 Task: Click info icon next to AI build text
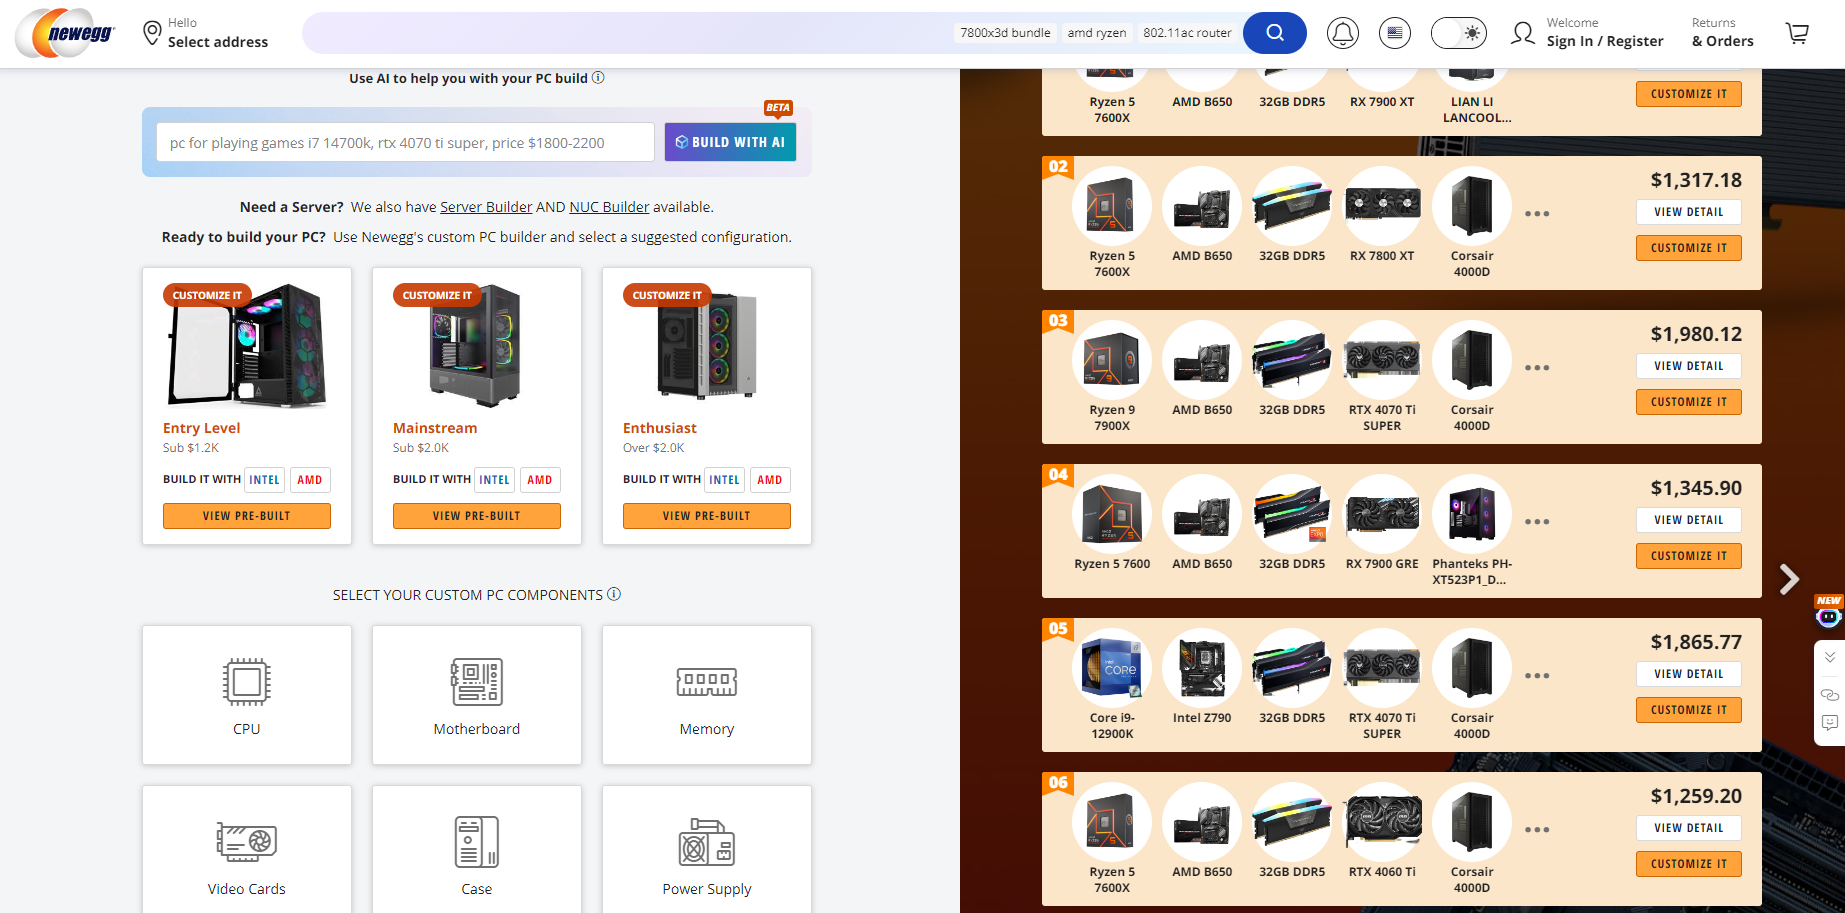click(x=598, y=77)
